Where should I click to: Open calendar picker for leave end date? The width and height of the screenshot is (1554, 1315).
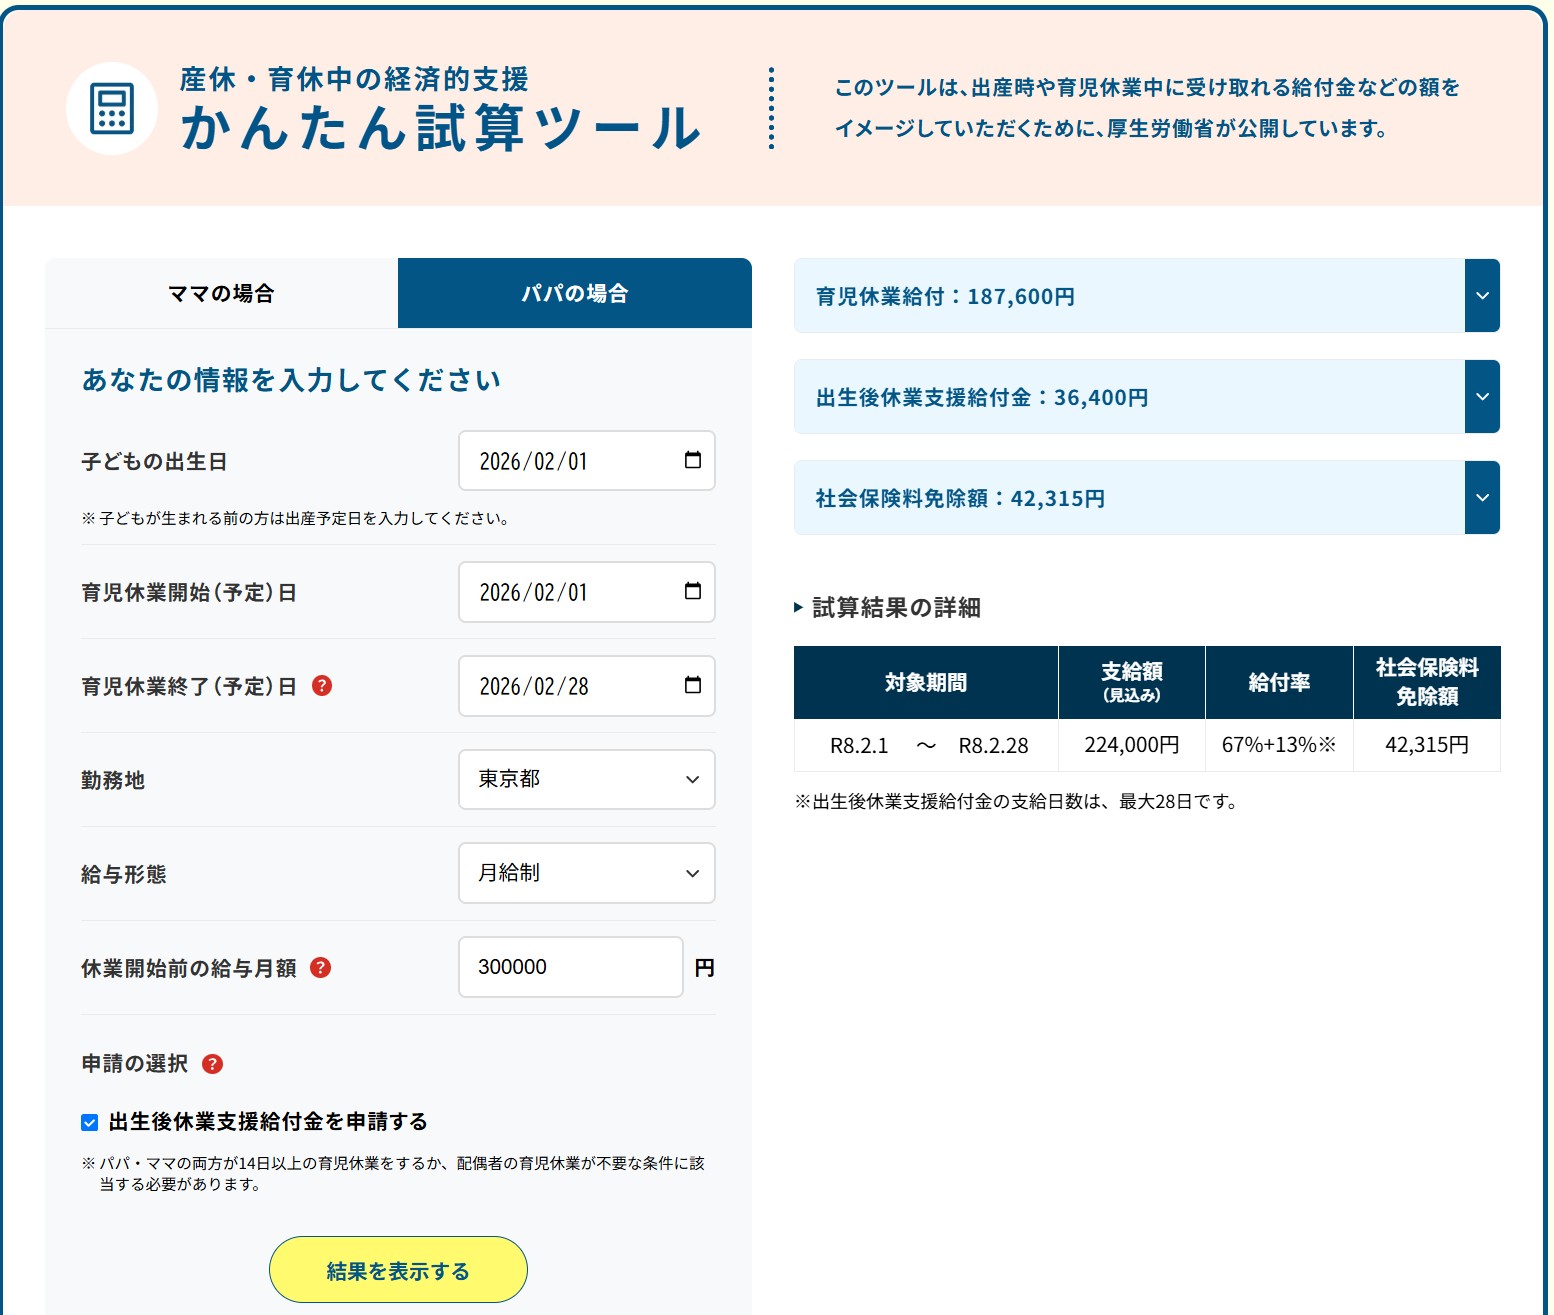692,685
